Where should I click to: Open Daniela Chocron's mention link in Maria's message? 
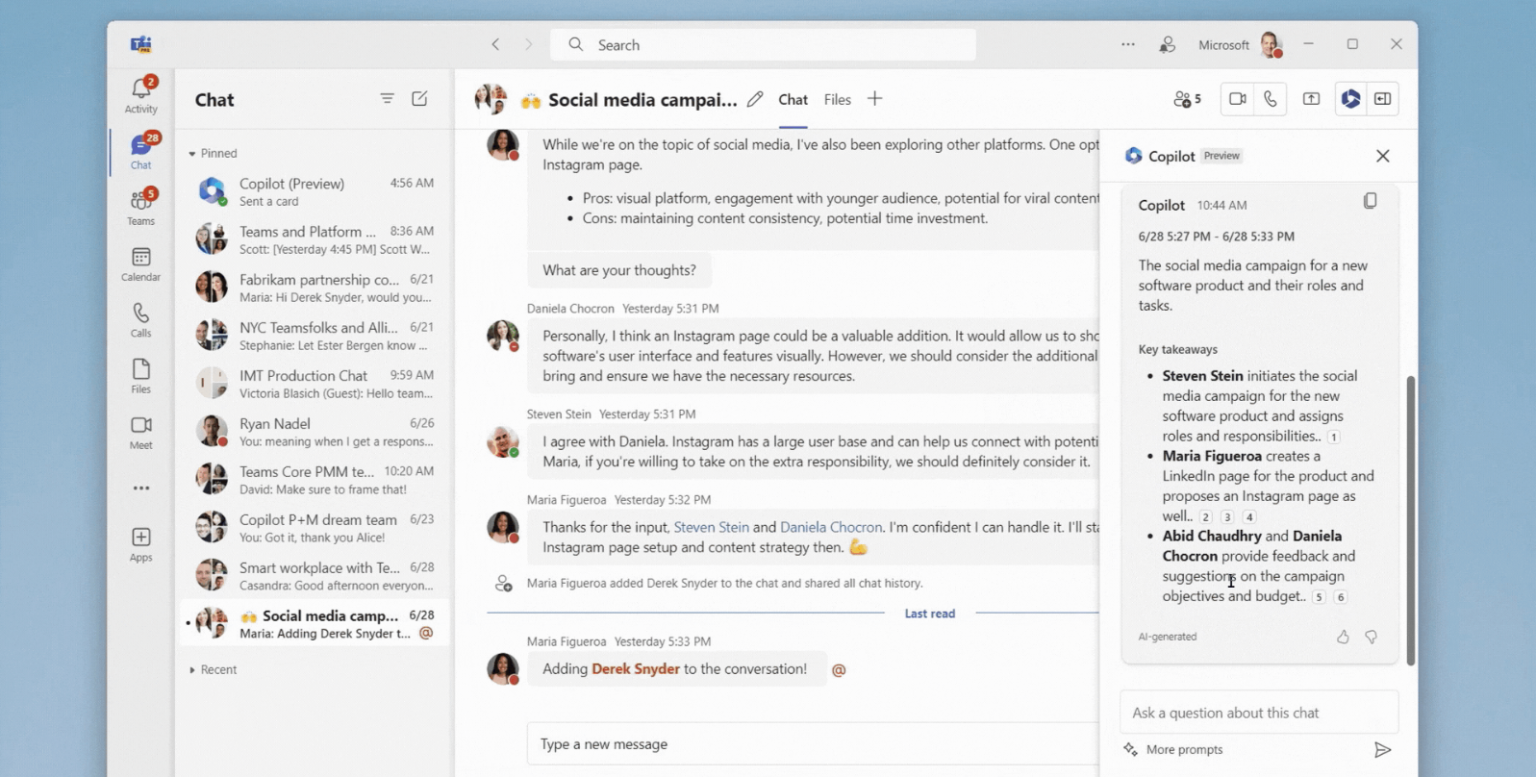[831, 526]
